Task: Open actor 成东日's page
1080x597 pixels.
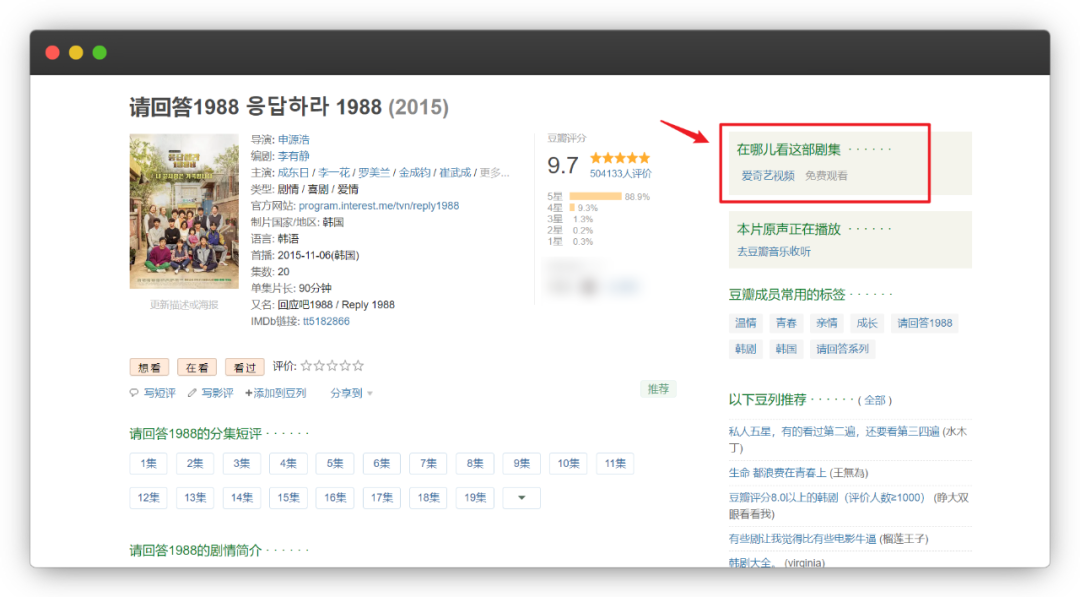Action: [x=293, y=172]
